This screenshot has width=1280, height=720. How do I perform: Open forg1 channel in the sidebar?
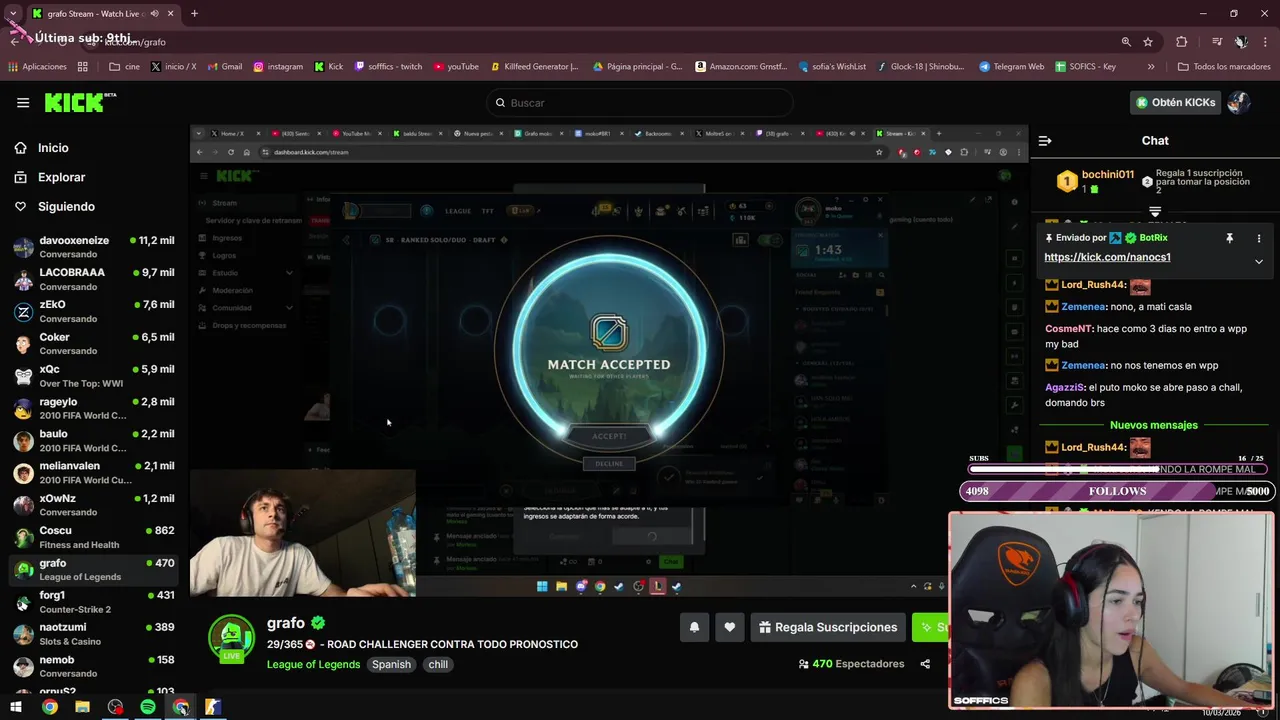tap(94, 601)
